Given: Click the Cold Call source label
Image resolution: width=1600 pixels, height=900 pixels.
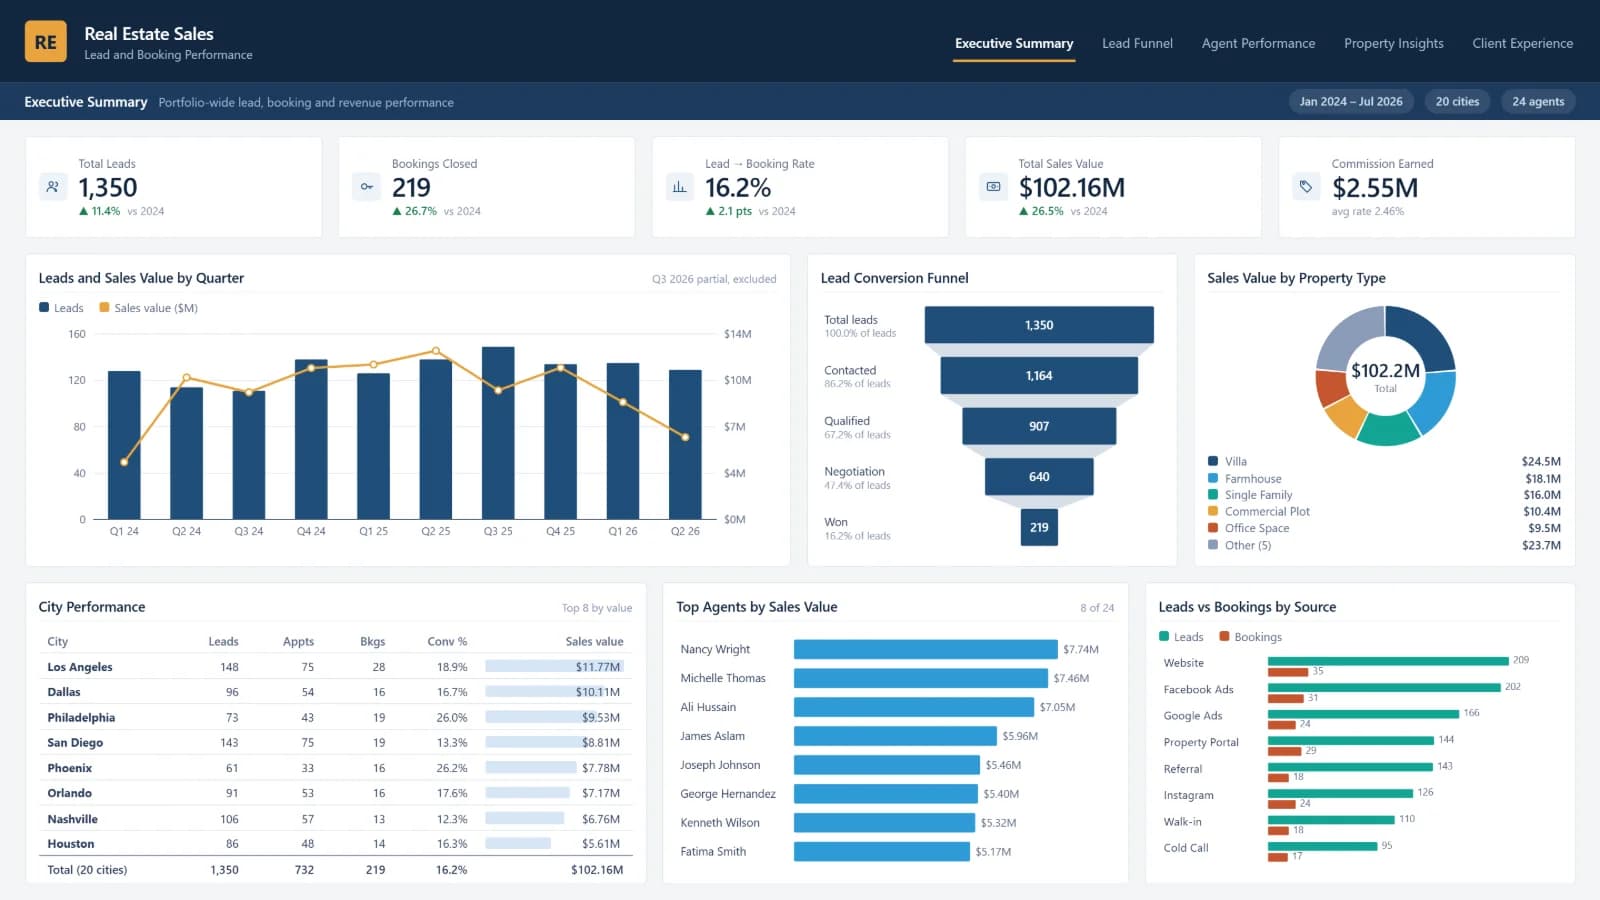Looking at the screenshot, I should 1186,848.
